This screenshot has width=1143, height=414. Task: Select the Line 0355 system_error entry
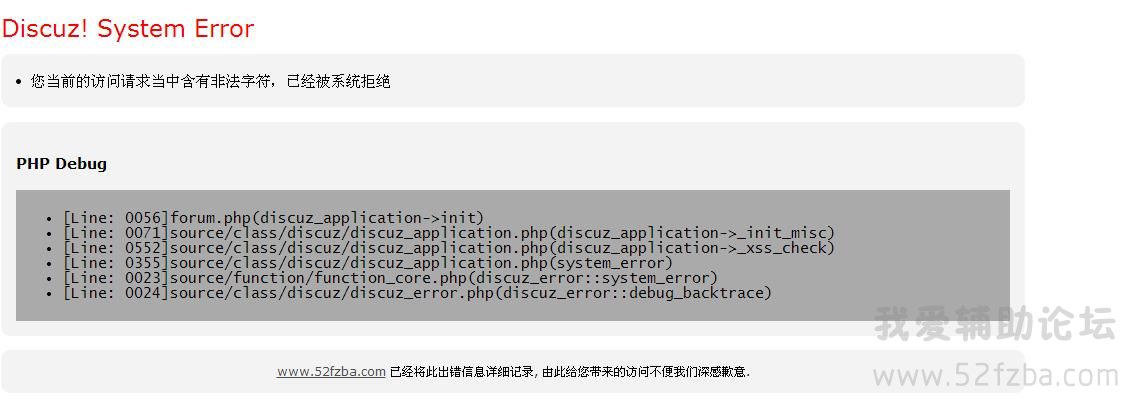pyautogui.click(x=368, y=262)
